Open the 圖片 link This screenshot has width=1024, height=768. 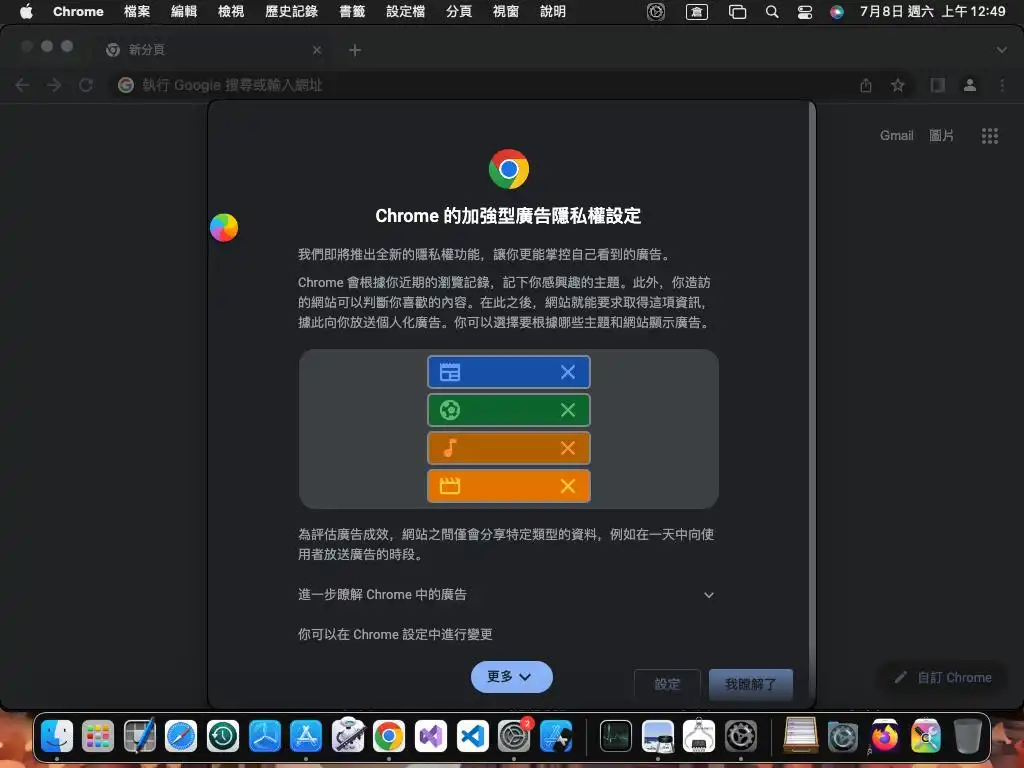coord(941,136)
